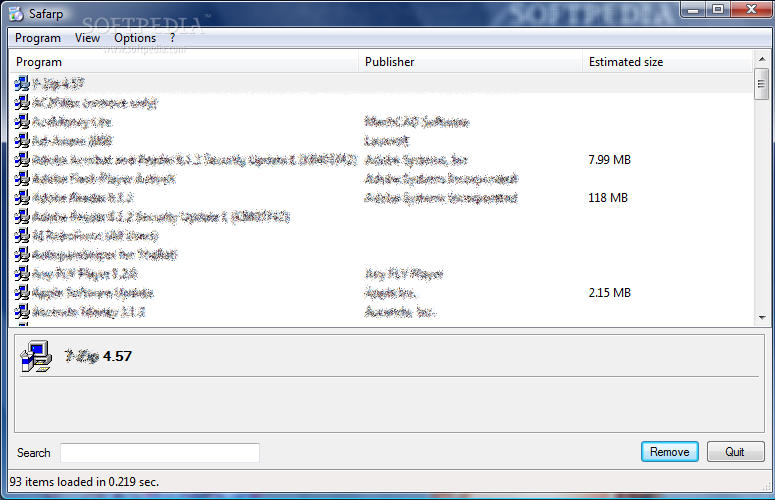This screenshot has height=500, width=775.
Task: Click the installer icon on the 7.99 MB row
Action: tap(22, 160)
